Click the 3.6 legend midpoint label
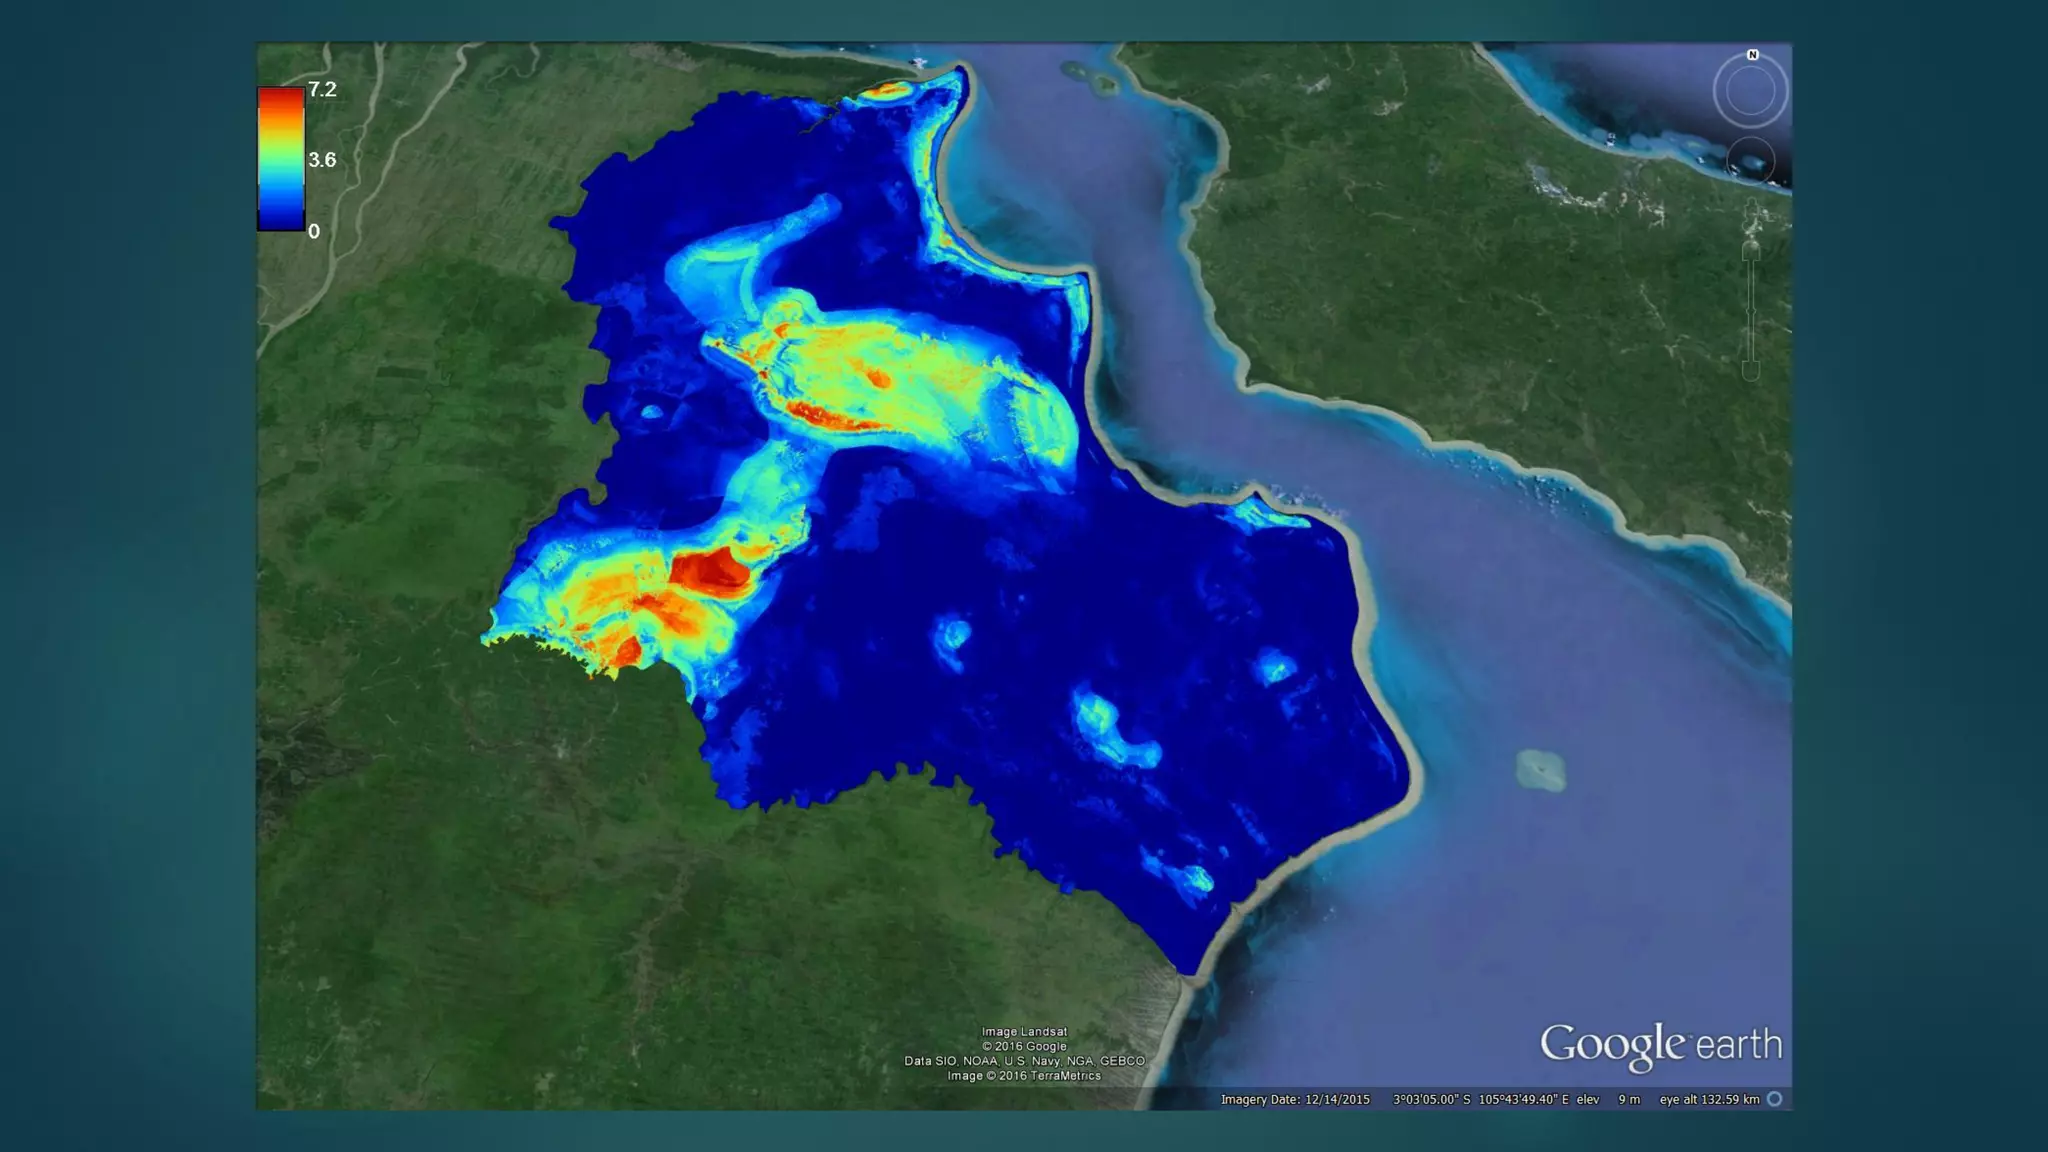The height and width of the screenshot is (1152, 2048). click(322, 160)
